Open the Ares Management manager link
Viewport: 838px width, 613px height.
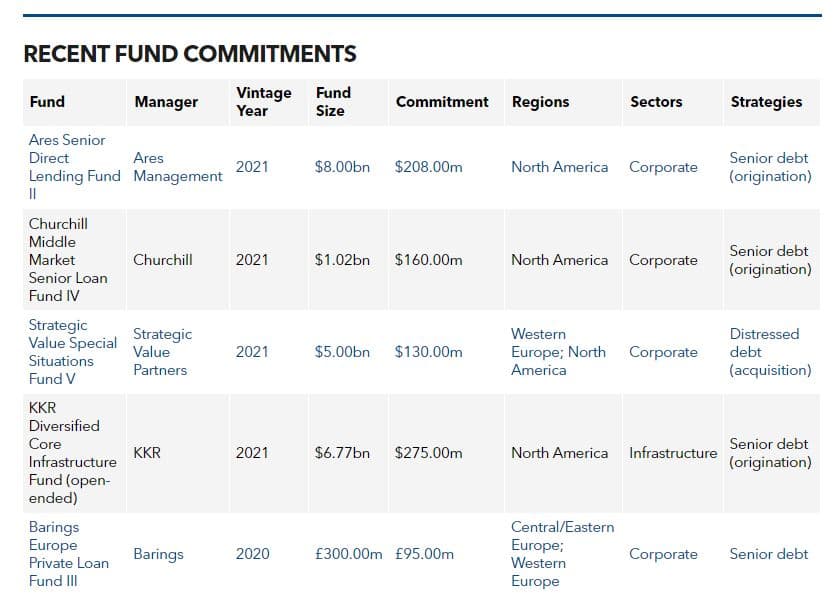[177, 167]
